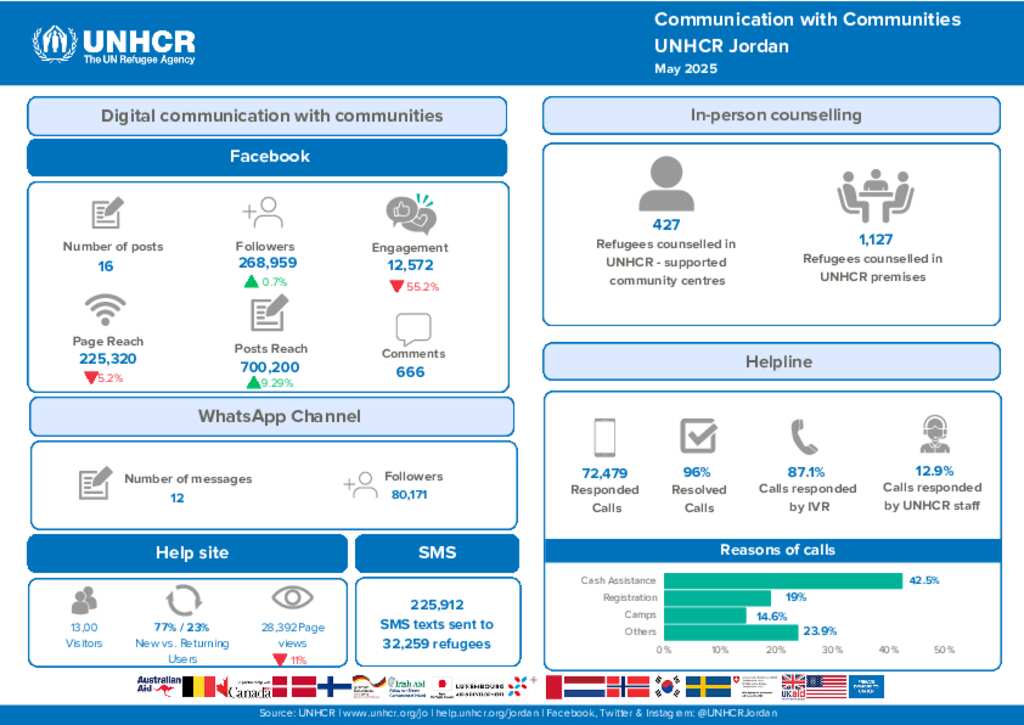Image resolution: width=1024 pixels, height=725 pixels.
Task: Click the Sweden flag in donor strip
Action: click(708, 686)
